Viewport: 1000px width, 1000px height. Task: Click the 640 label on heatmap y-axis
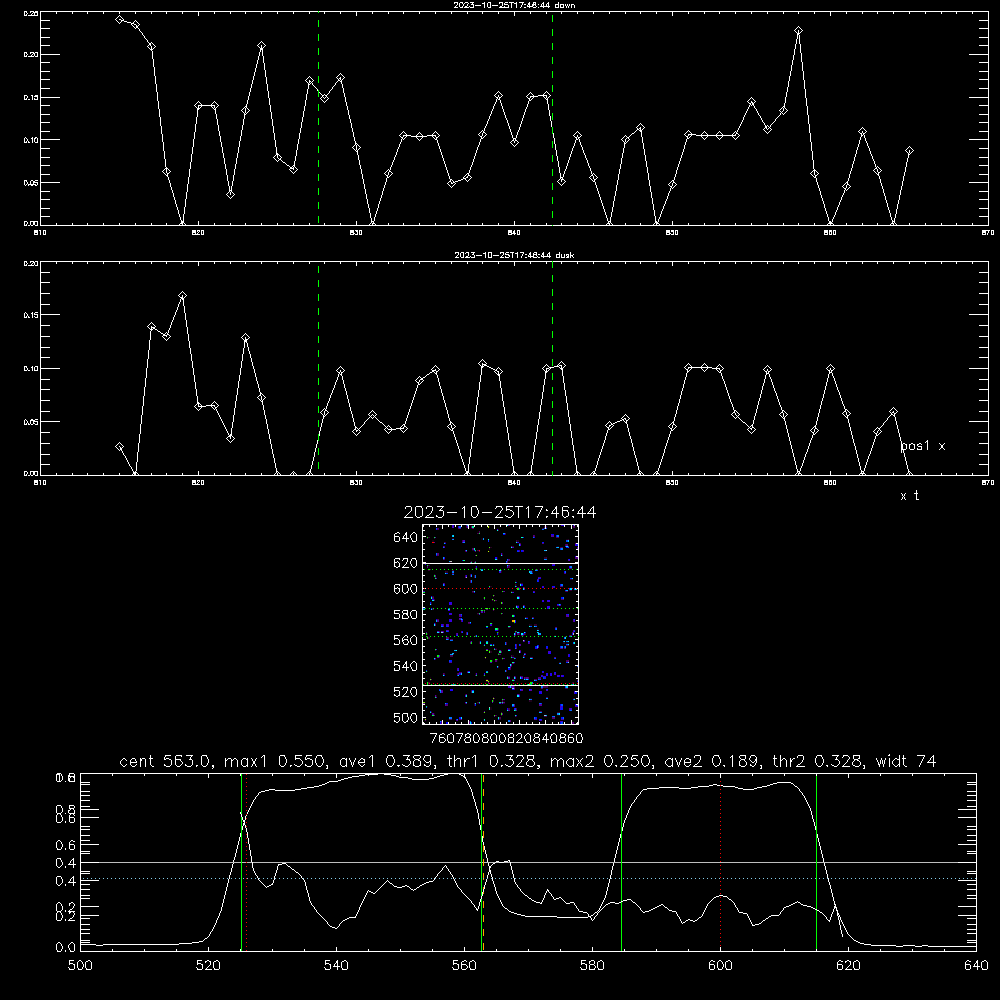[406, 538]
